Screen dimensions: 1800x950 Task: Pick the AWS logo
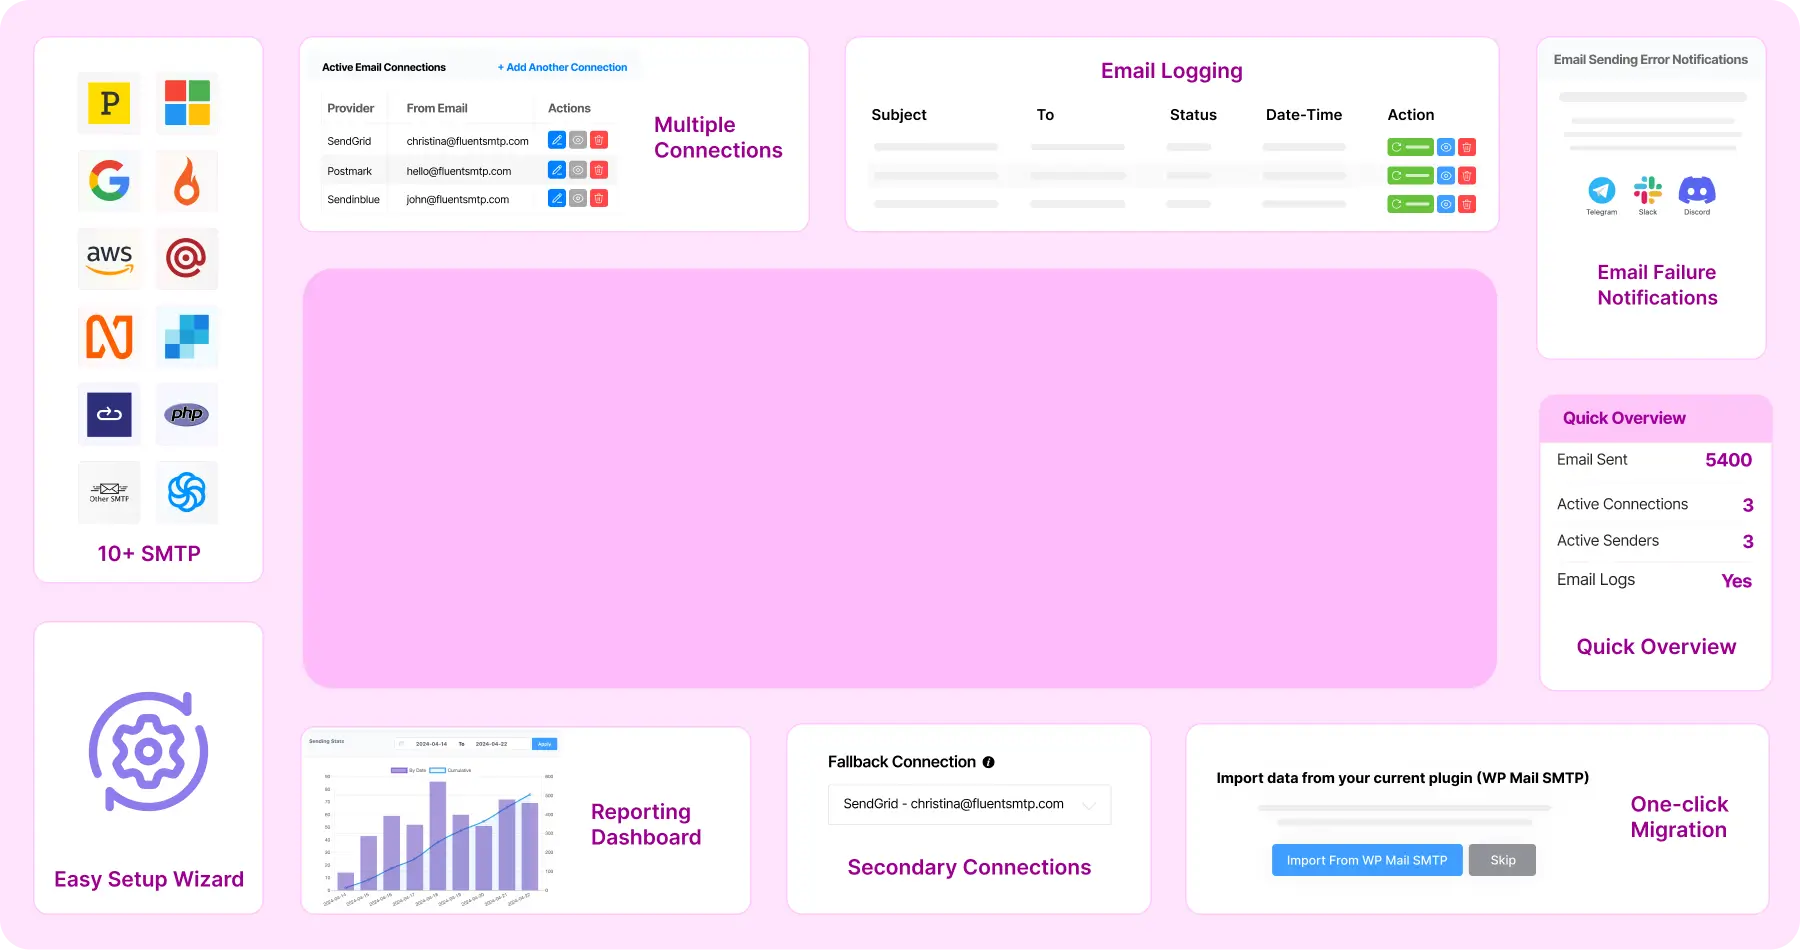click(109, 259)
